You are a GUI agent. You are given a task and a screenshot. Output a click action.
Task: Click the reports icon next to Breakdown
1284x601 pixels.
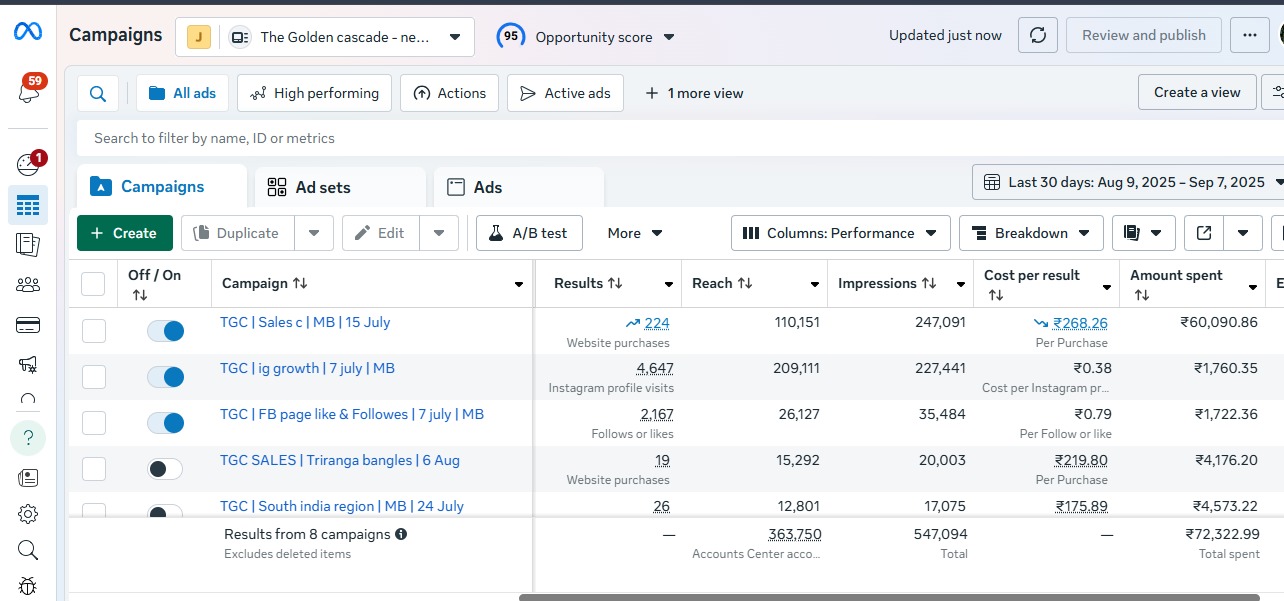click(1143, 233)
